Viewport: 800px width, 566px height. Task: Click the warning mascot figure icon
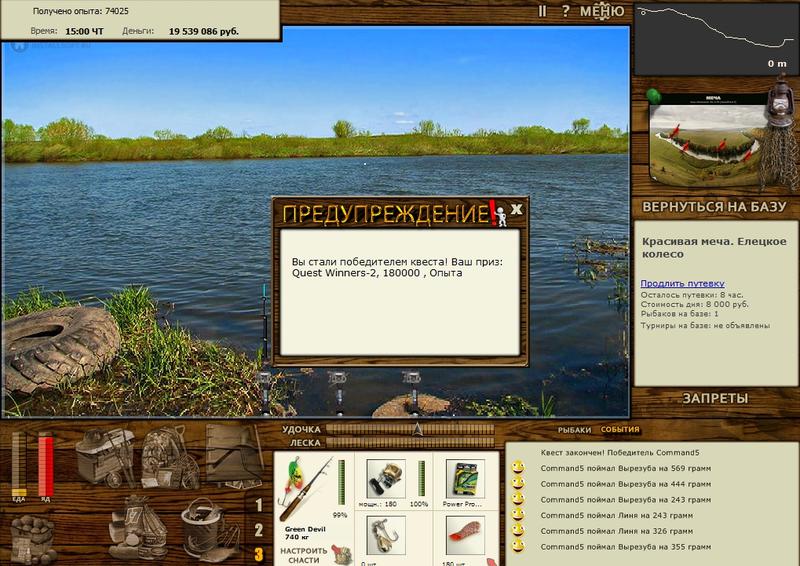502,215
